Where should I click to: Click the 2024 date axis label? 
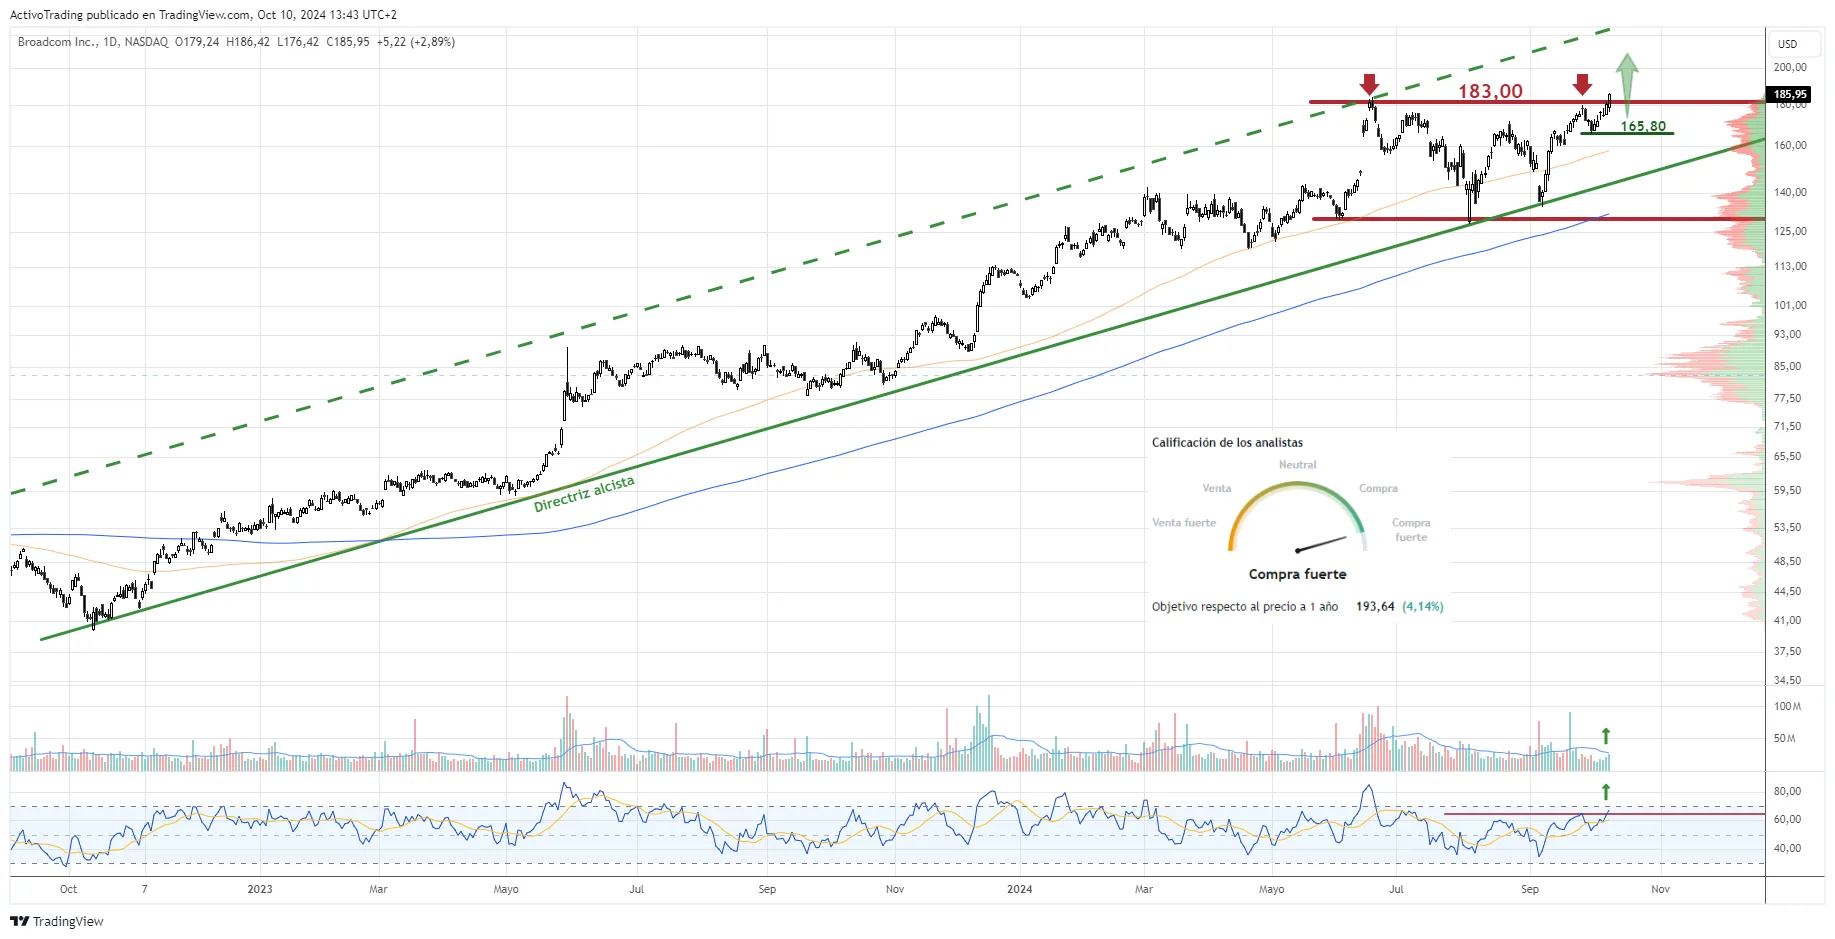[1020, 889]
